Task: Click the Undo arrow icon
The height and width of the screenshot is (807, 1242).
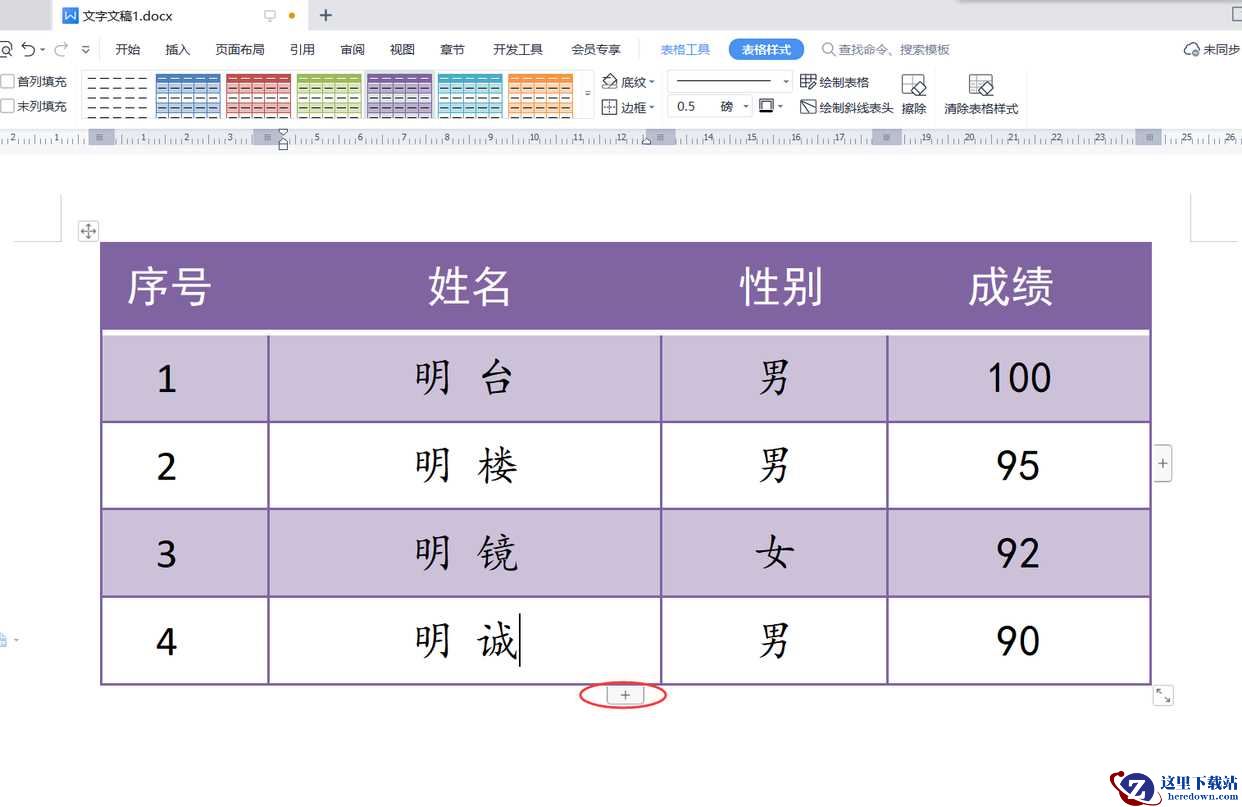Action: pyautogui.click(x=28, y=49)
